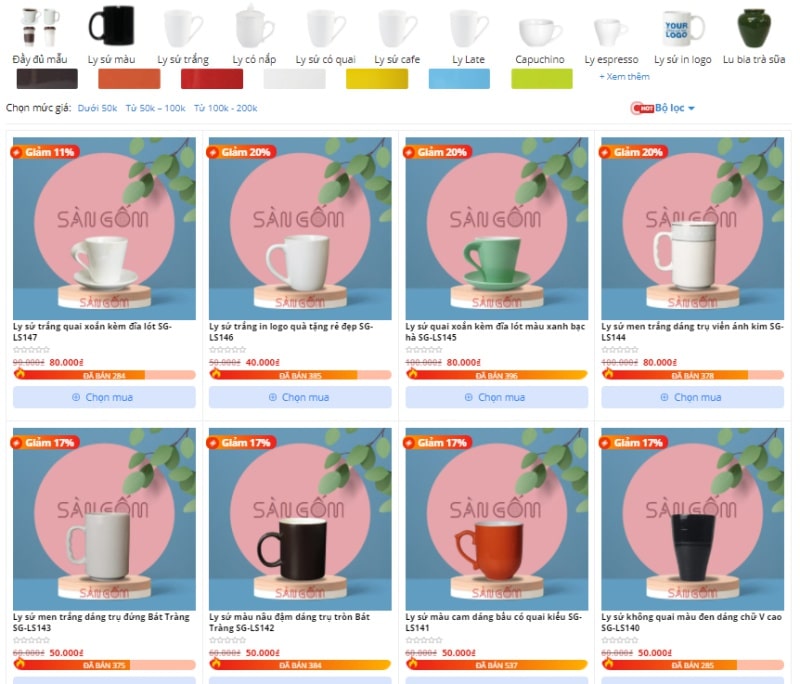Viewport: 800px width, 684px height.
Task: Select the 'Ly sứ màu' black mug icon
Action: 111,26
